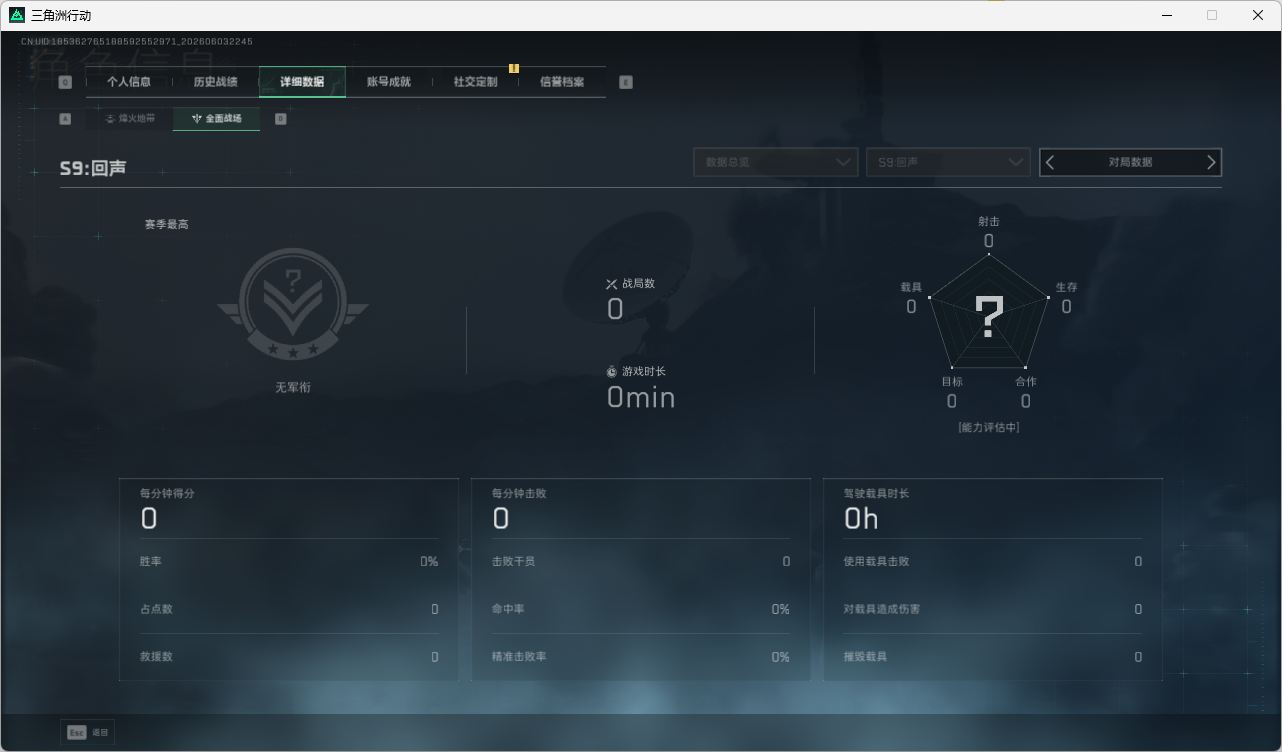This screenshot has width=1282, height=752.
Task: Switch to the 社交定制 tab
Action: [475, 82]
